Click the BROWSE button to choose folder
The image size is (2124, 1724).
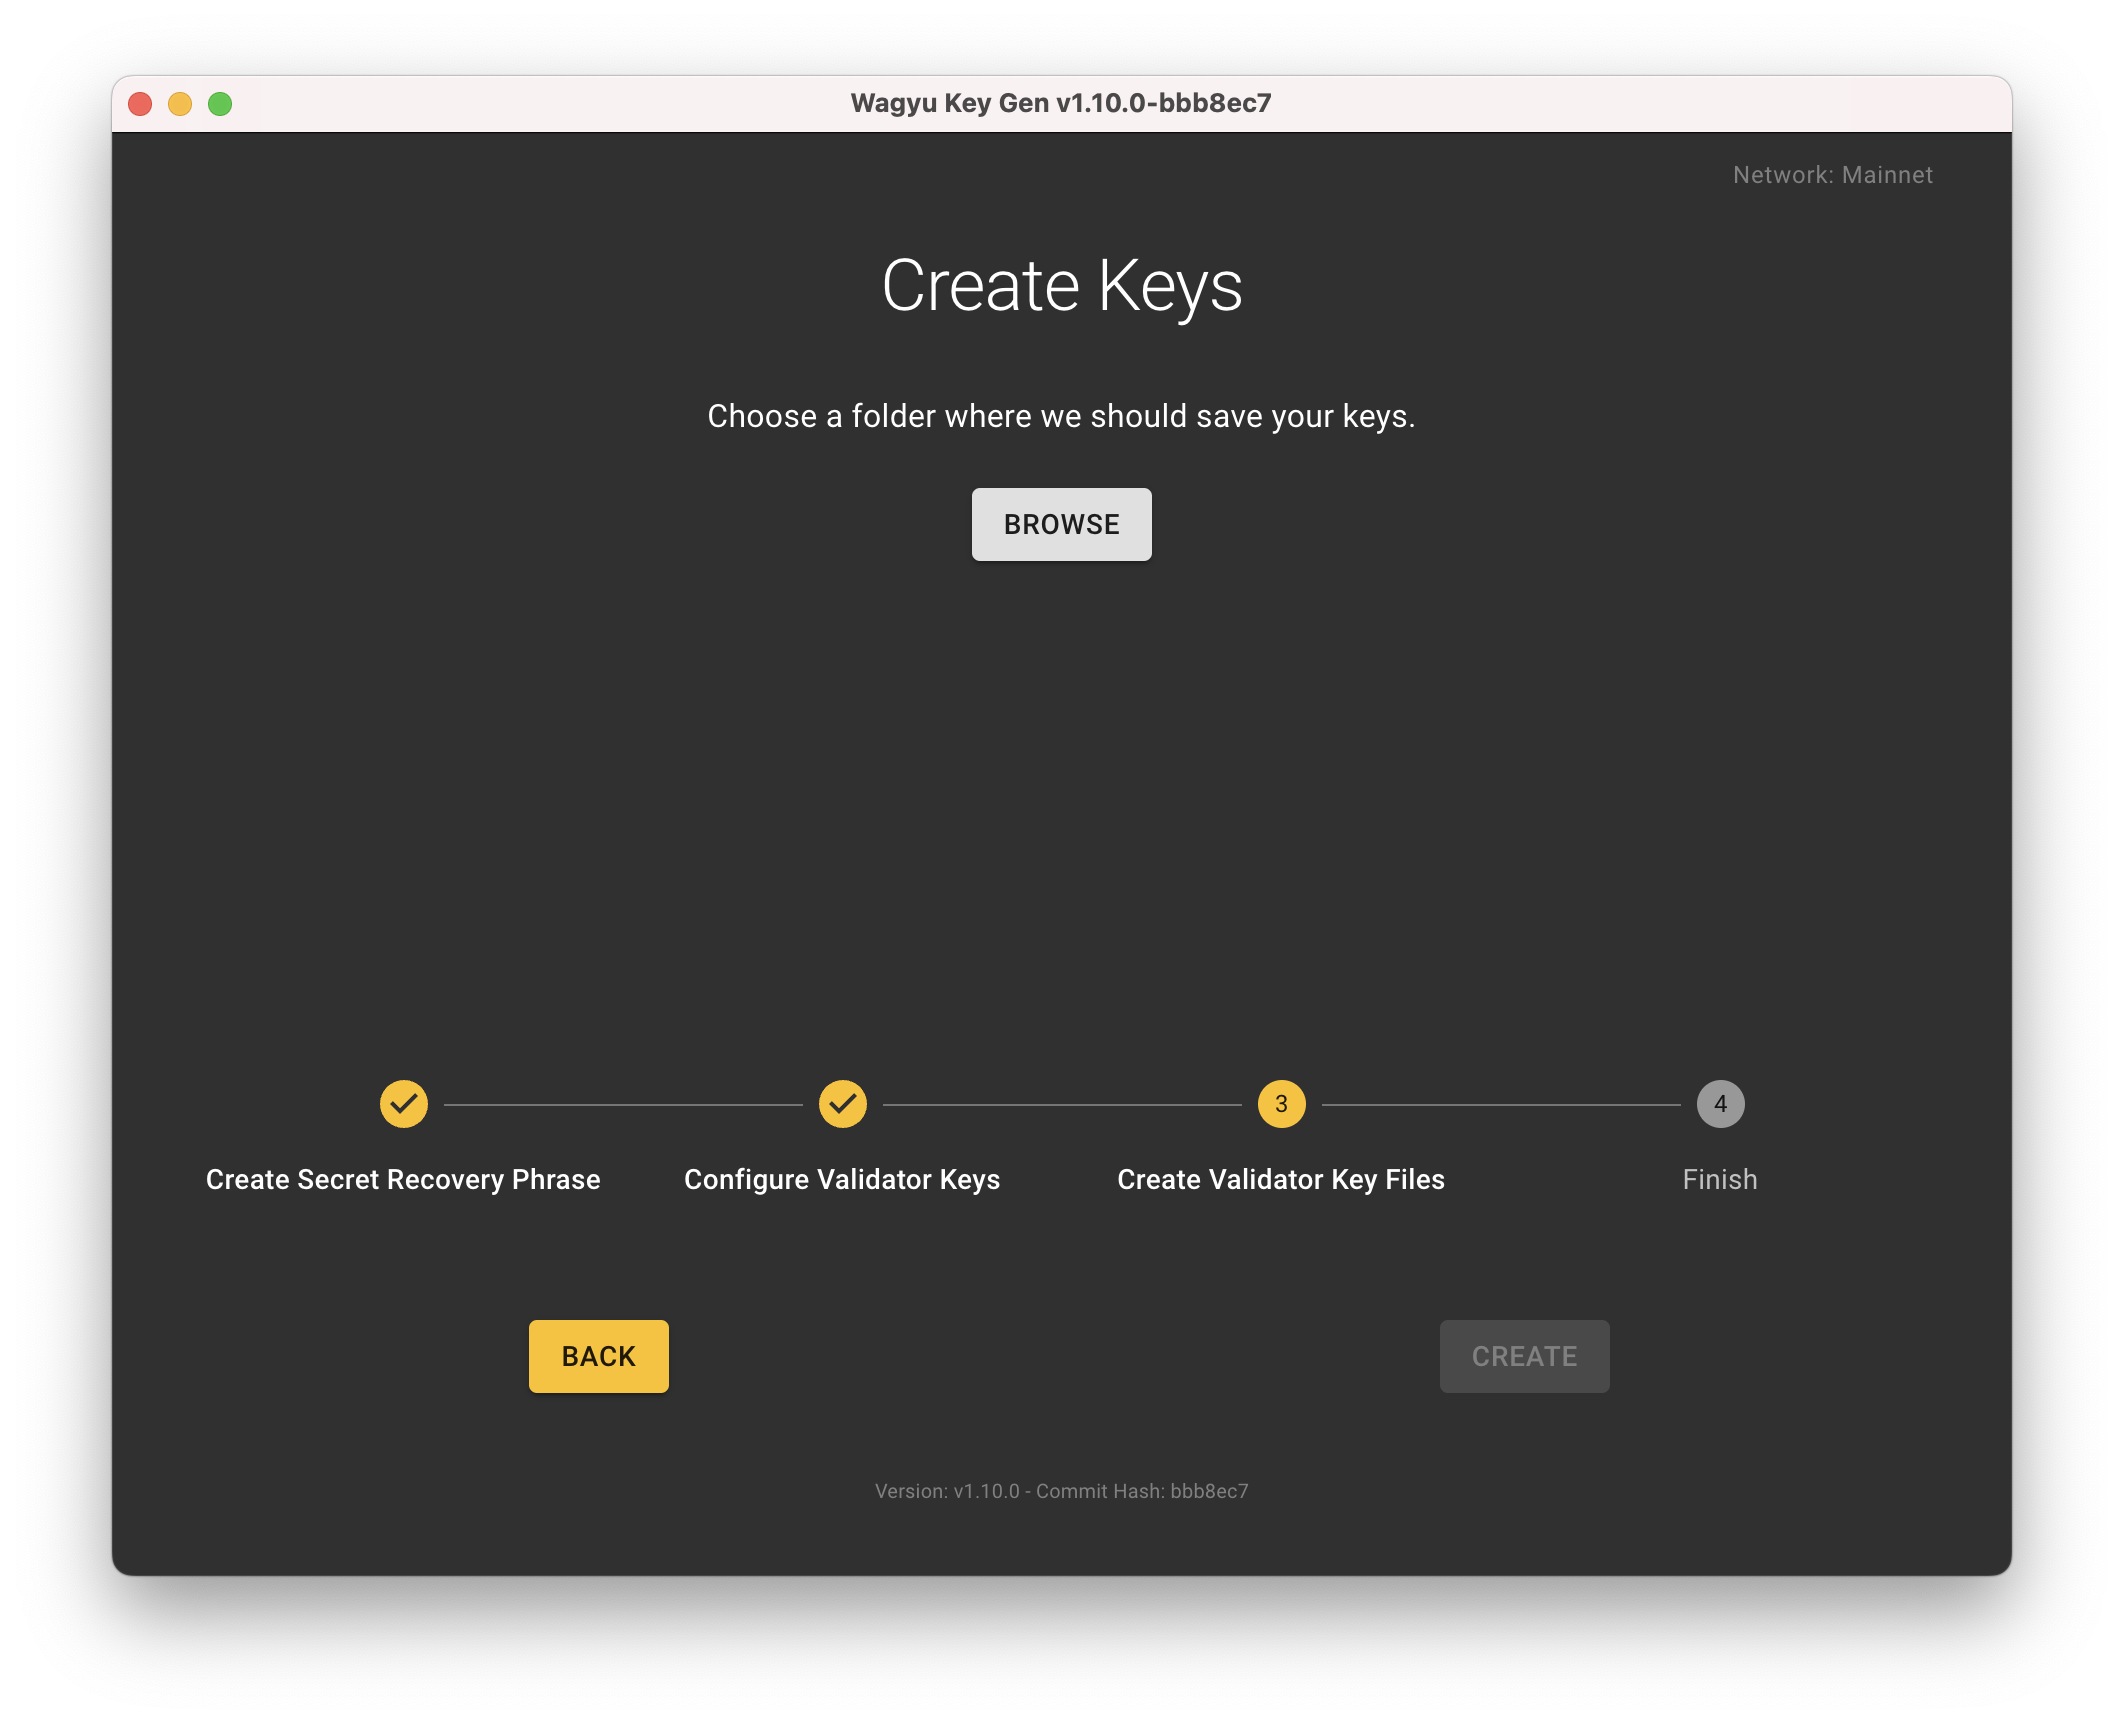[x=1061, y=524]
